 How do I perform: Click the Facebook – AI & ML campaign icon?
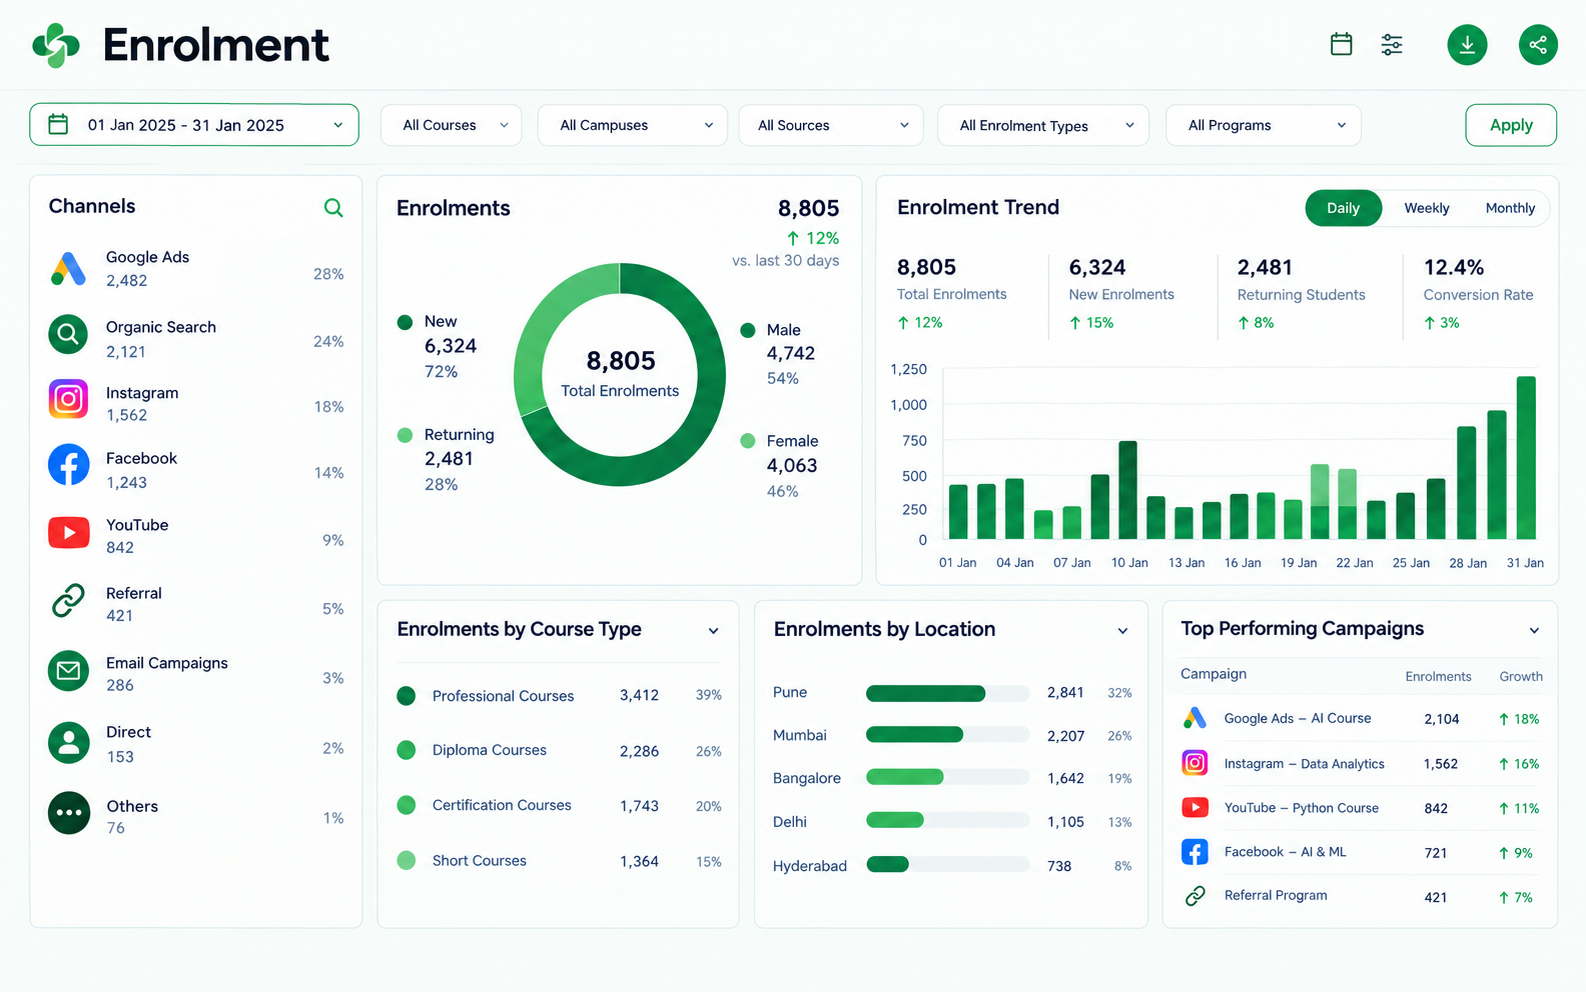[1195, 852]
